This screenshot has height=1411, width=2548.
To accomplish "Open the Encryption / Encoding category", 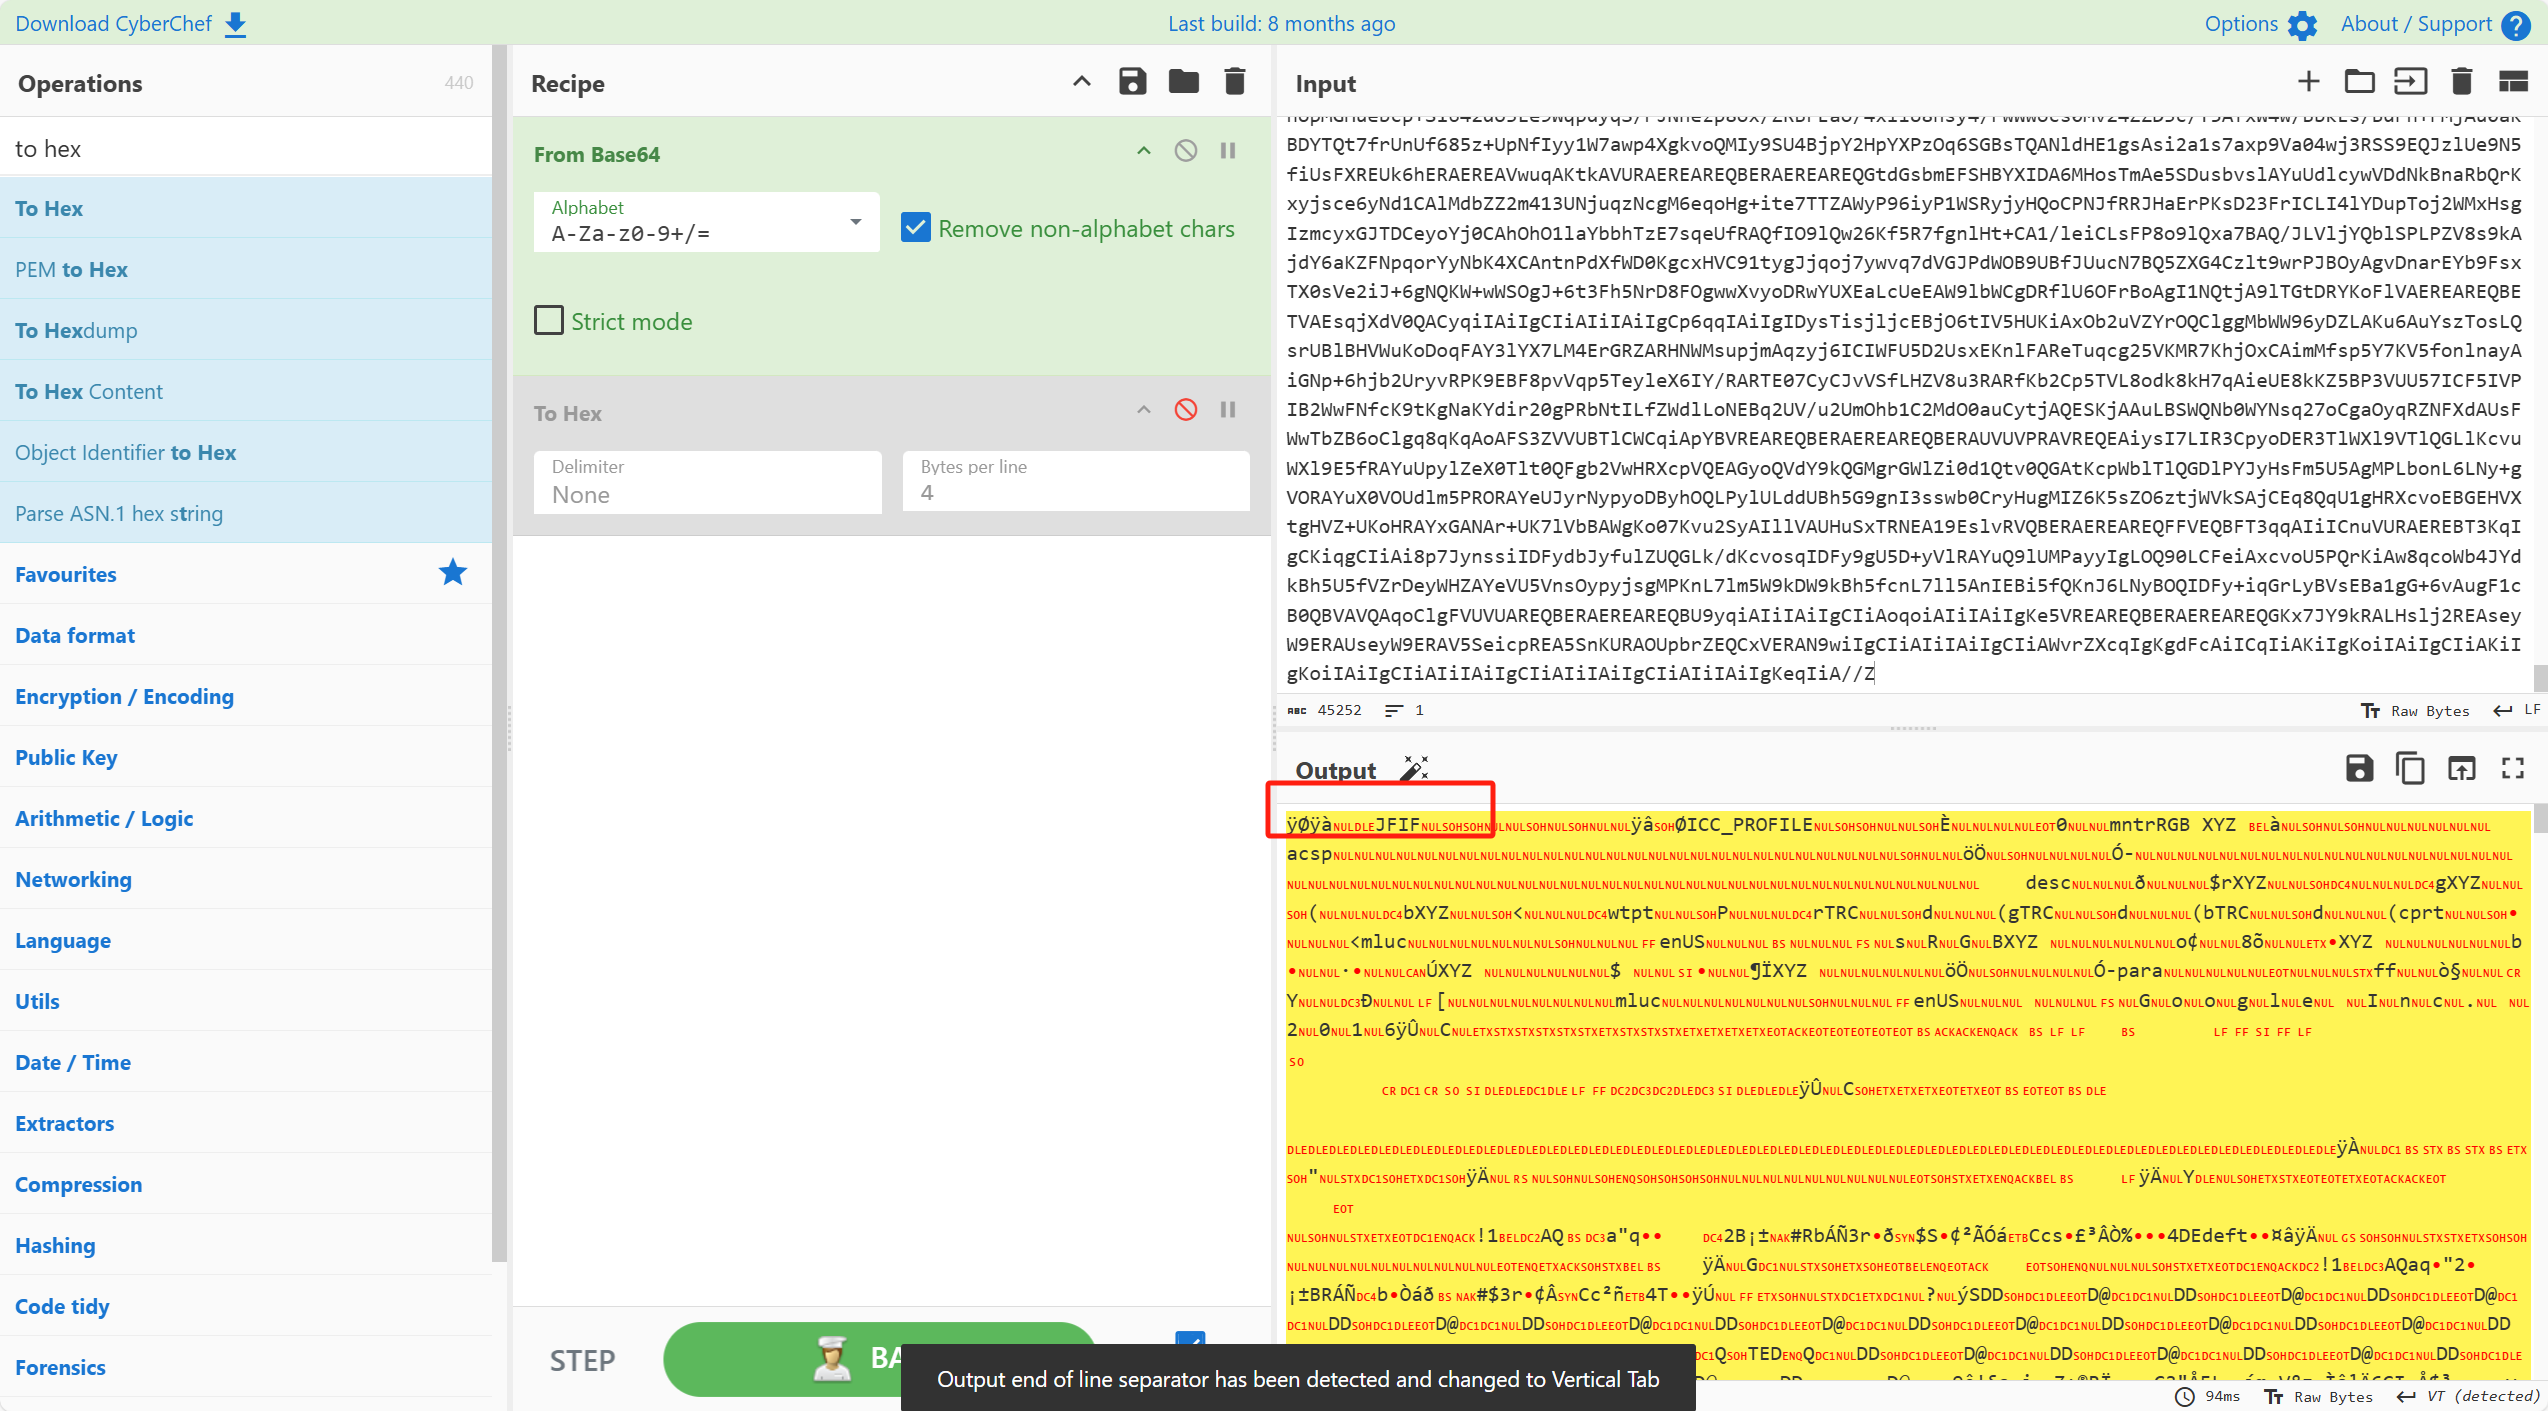I will 125,696.
